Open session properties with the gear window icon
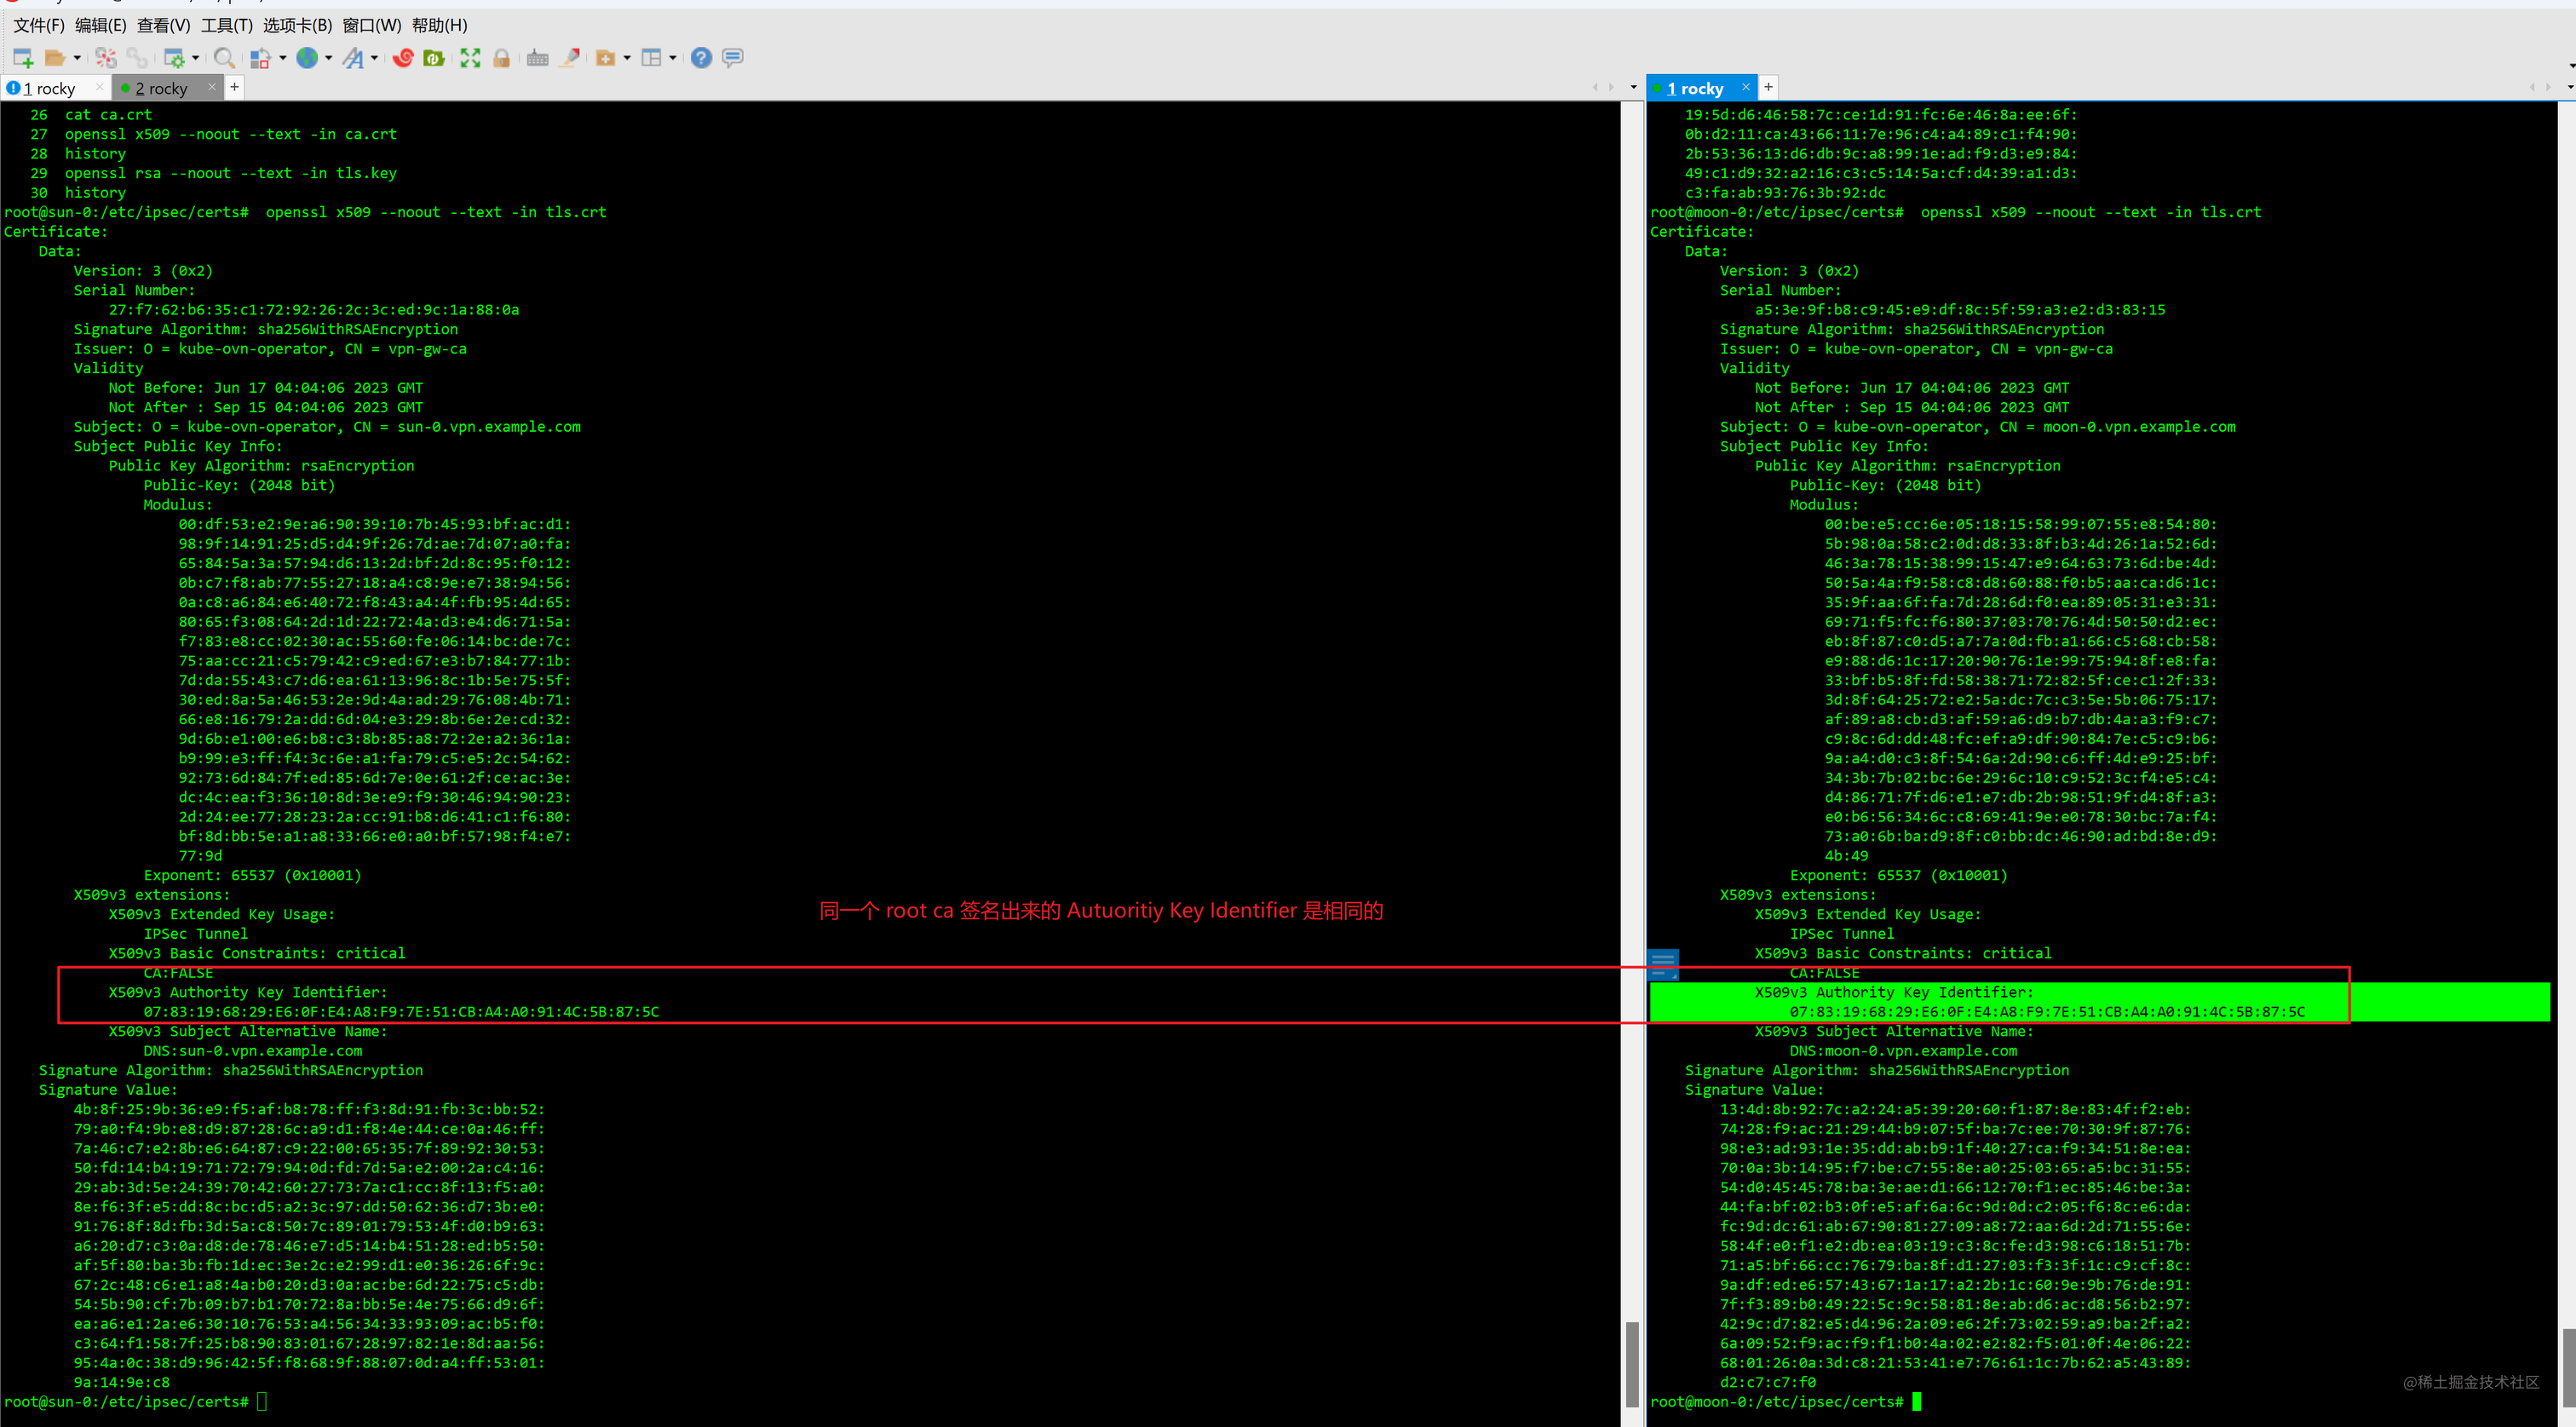 [174, 58]
